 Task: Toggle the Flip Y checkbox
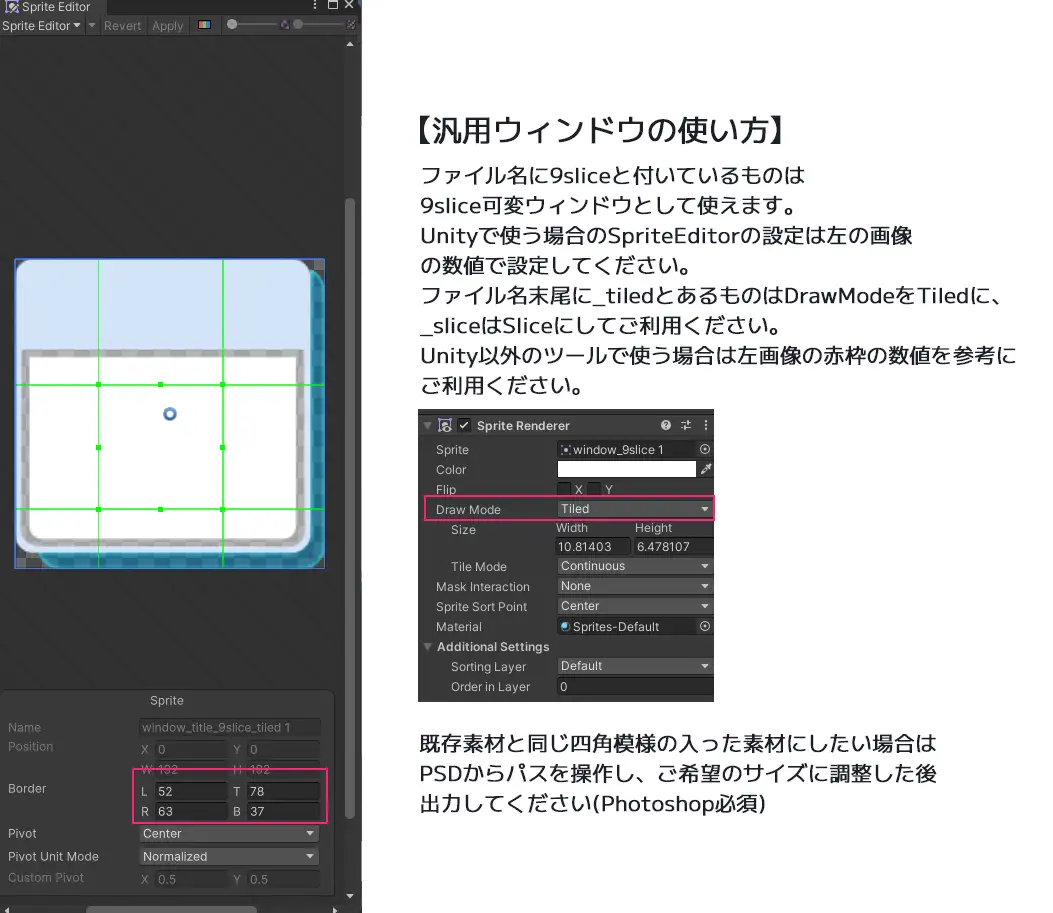point(594,486)
